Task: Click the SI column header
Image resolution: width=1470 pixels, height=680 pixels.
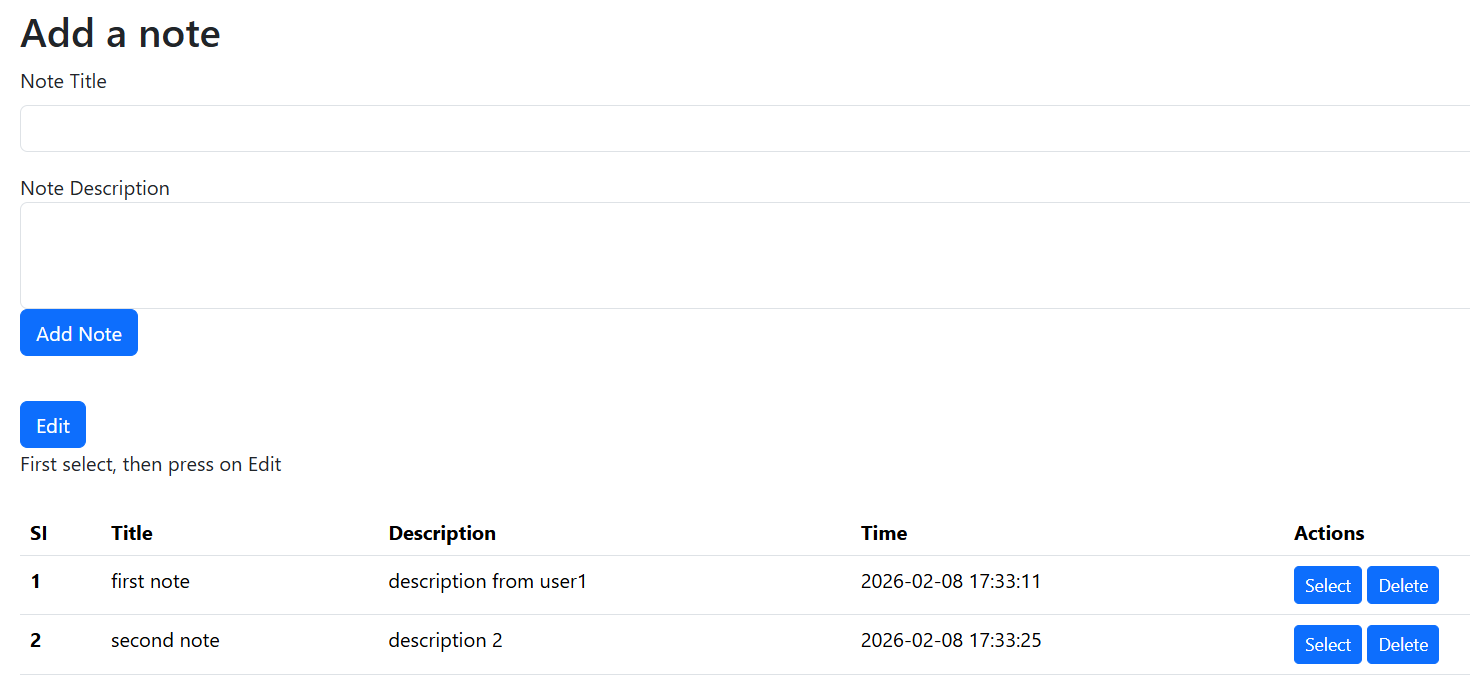Action: click(38, 533)
